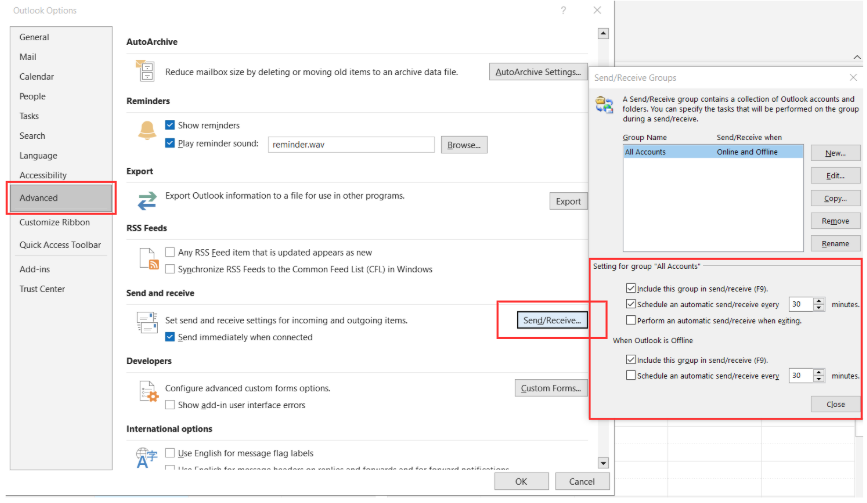Select Tasks in options sidebar
Screen dimensions: 867x503
click(x=61, y=116)
